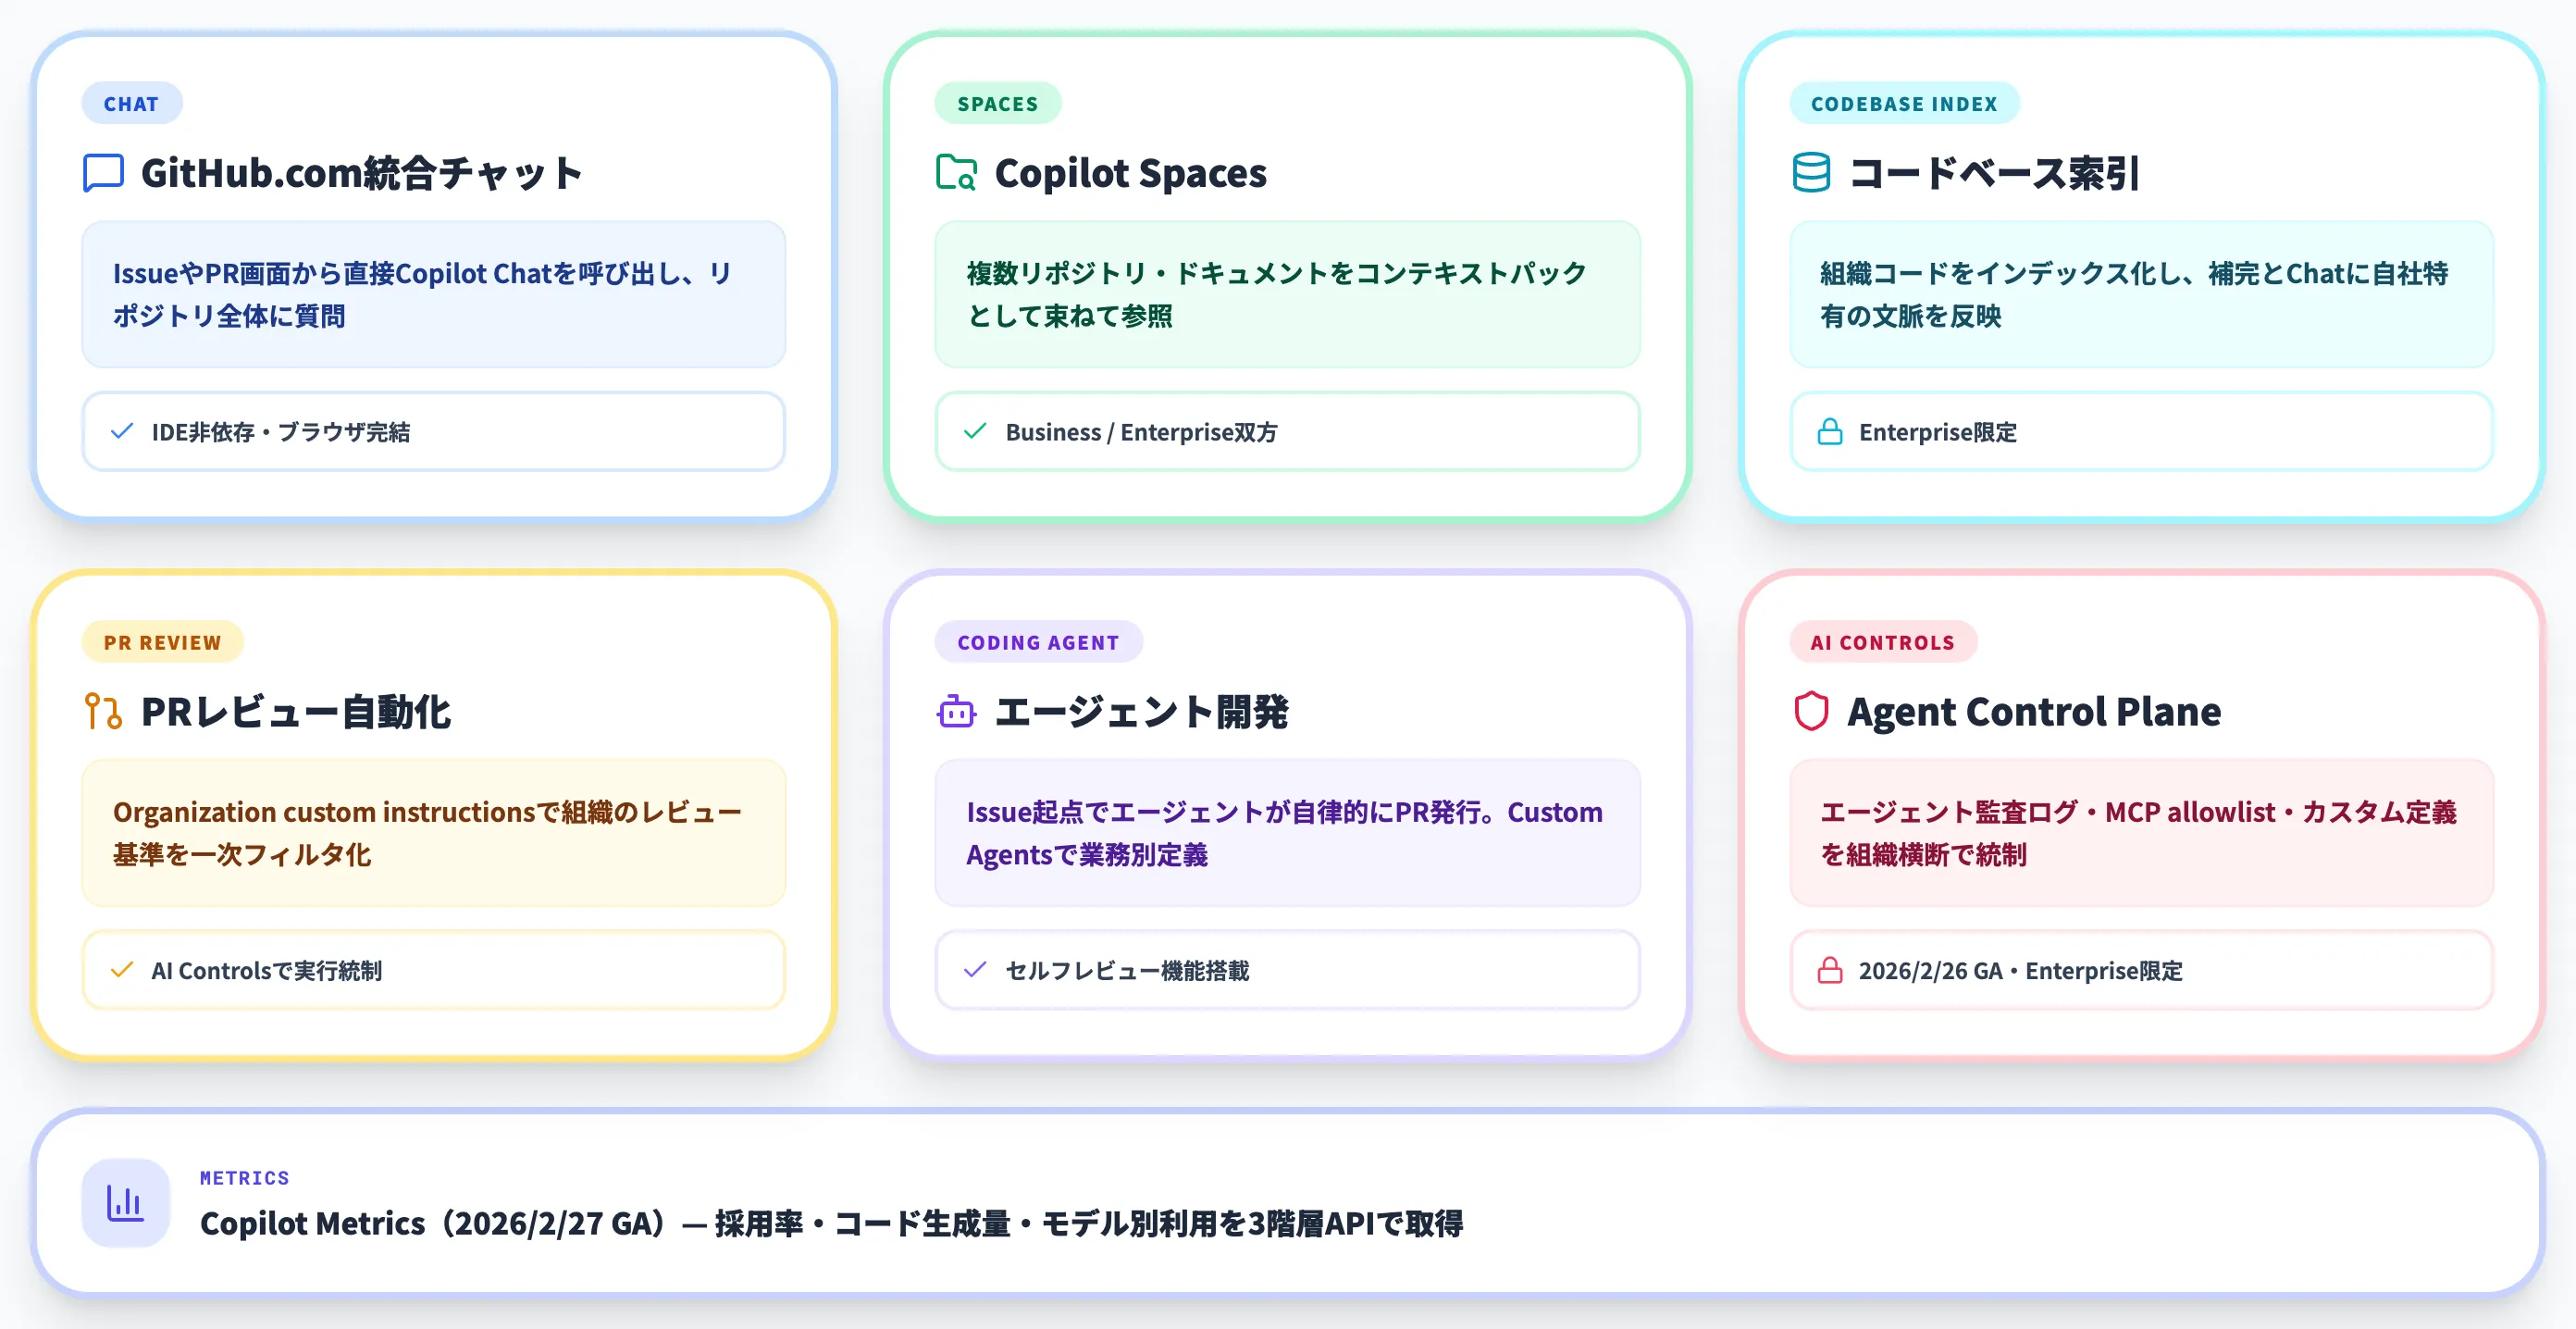Click the database icon beside コードベース索引
The image size is (2576, 1329).
[x=1811, y=173]
